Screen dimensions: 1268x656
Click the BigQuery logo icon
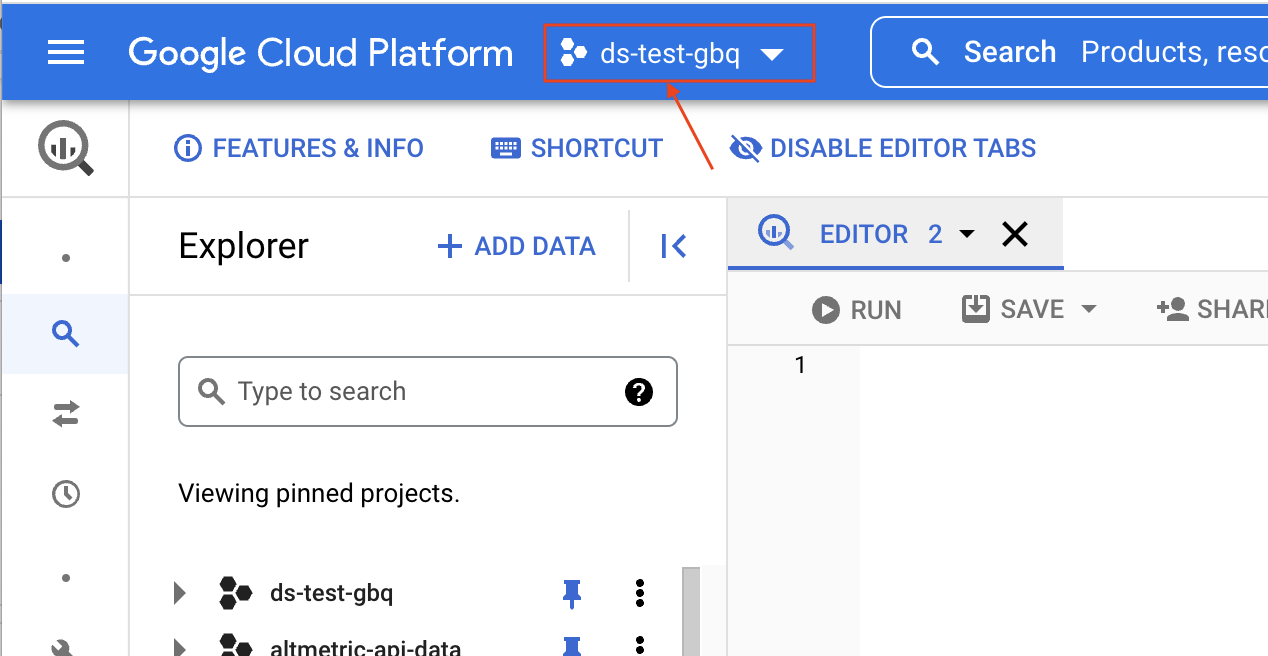[x=66, y=149]
